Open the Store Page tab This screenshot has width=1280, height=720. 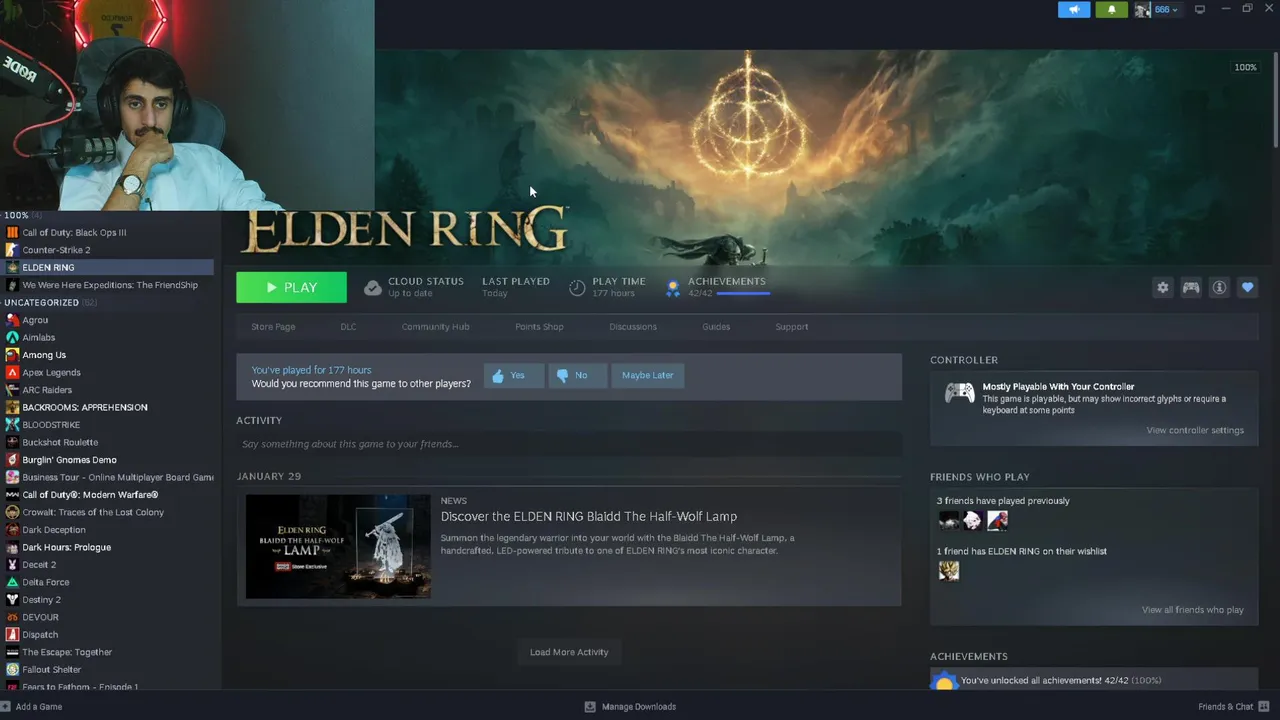coord(273,327)
